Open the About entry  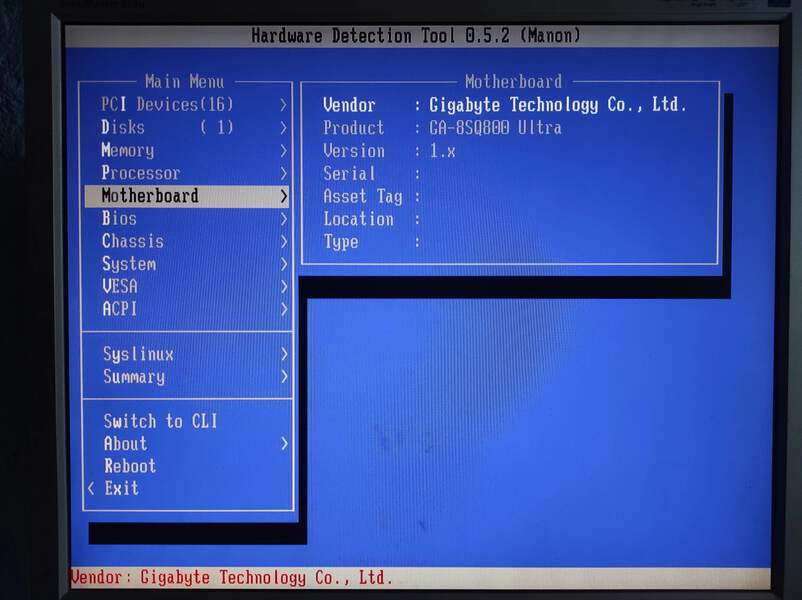[187, 443]
